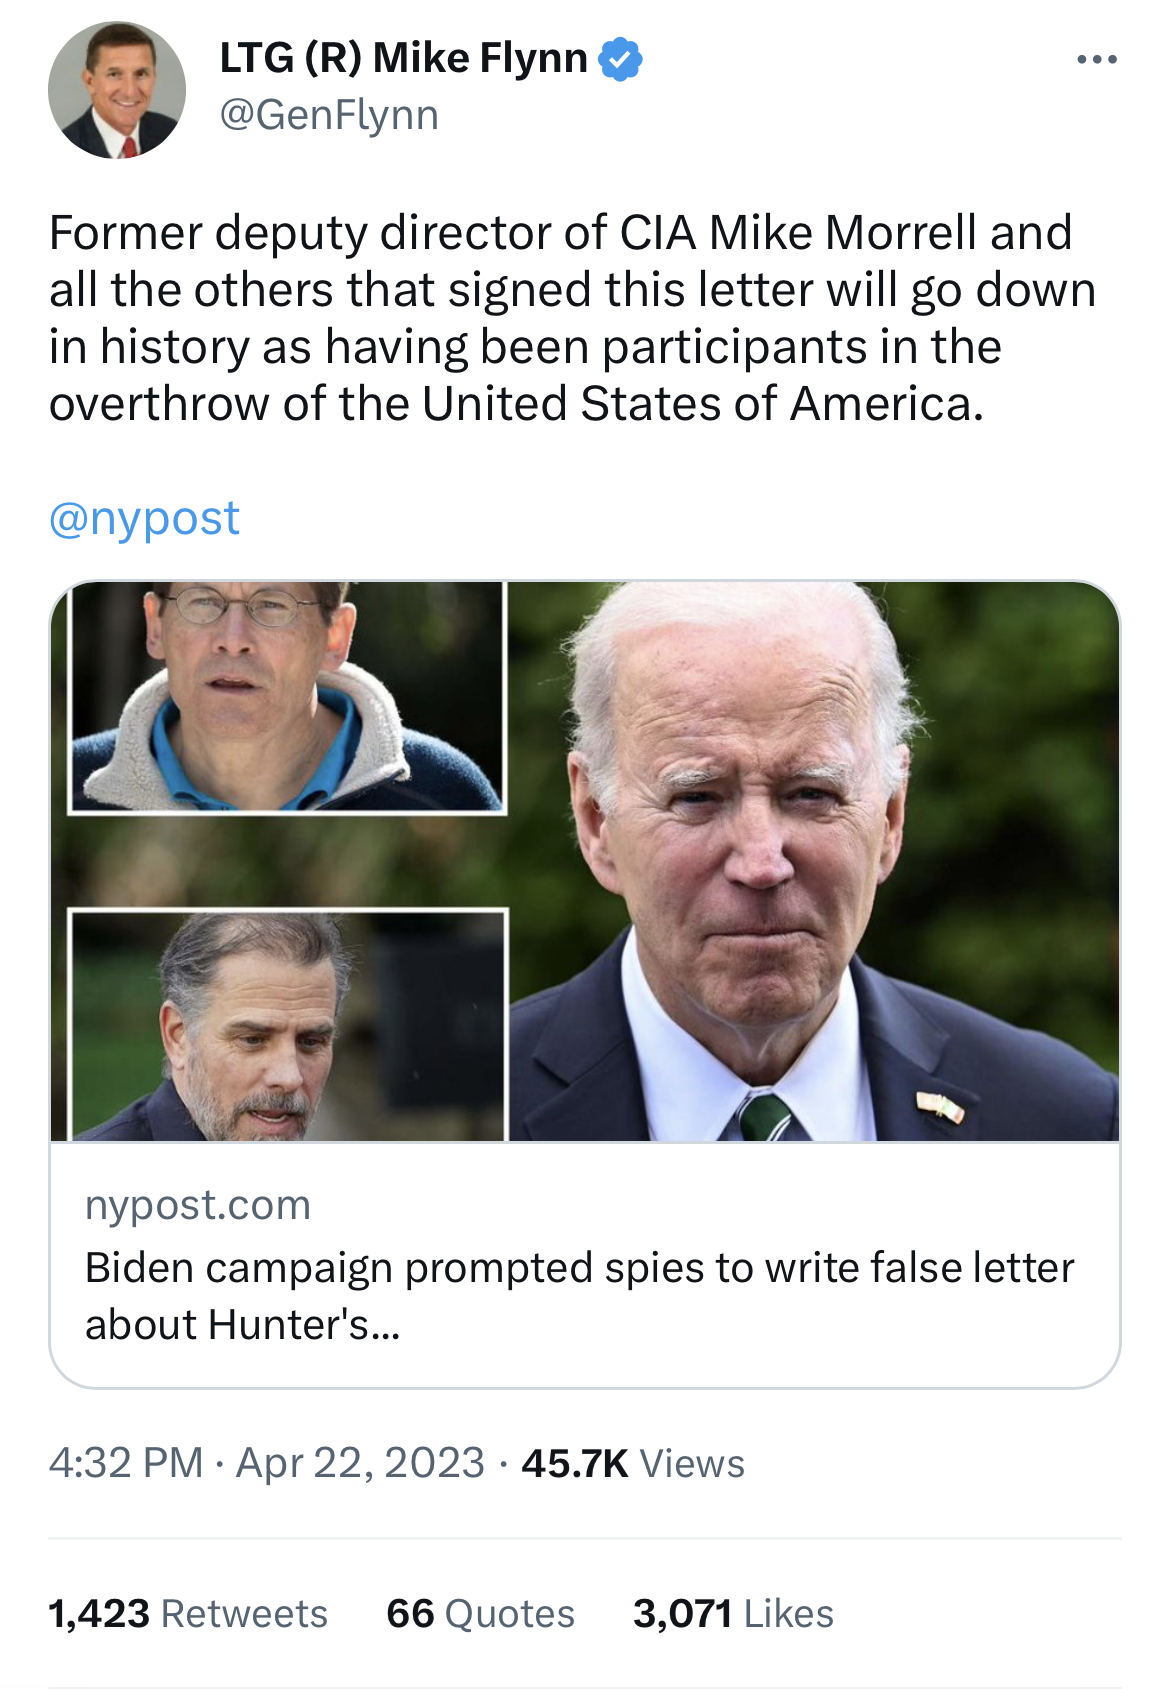Click the tweet line starting 'Former deputy director'
Image resolution: width=1170 pixels, height=1689 pixels.
560,233
